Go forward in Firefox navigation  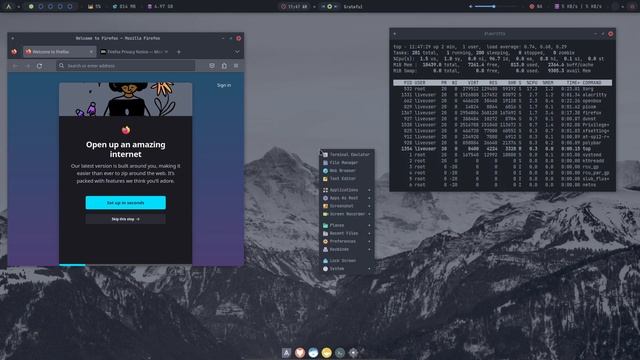(x=28, y=66)
